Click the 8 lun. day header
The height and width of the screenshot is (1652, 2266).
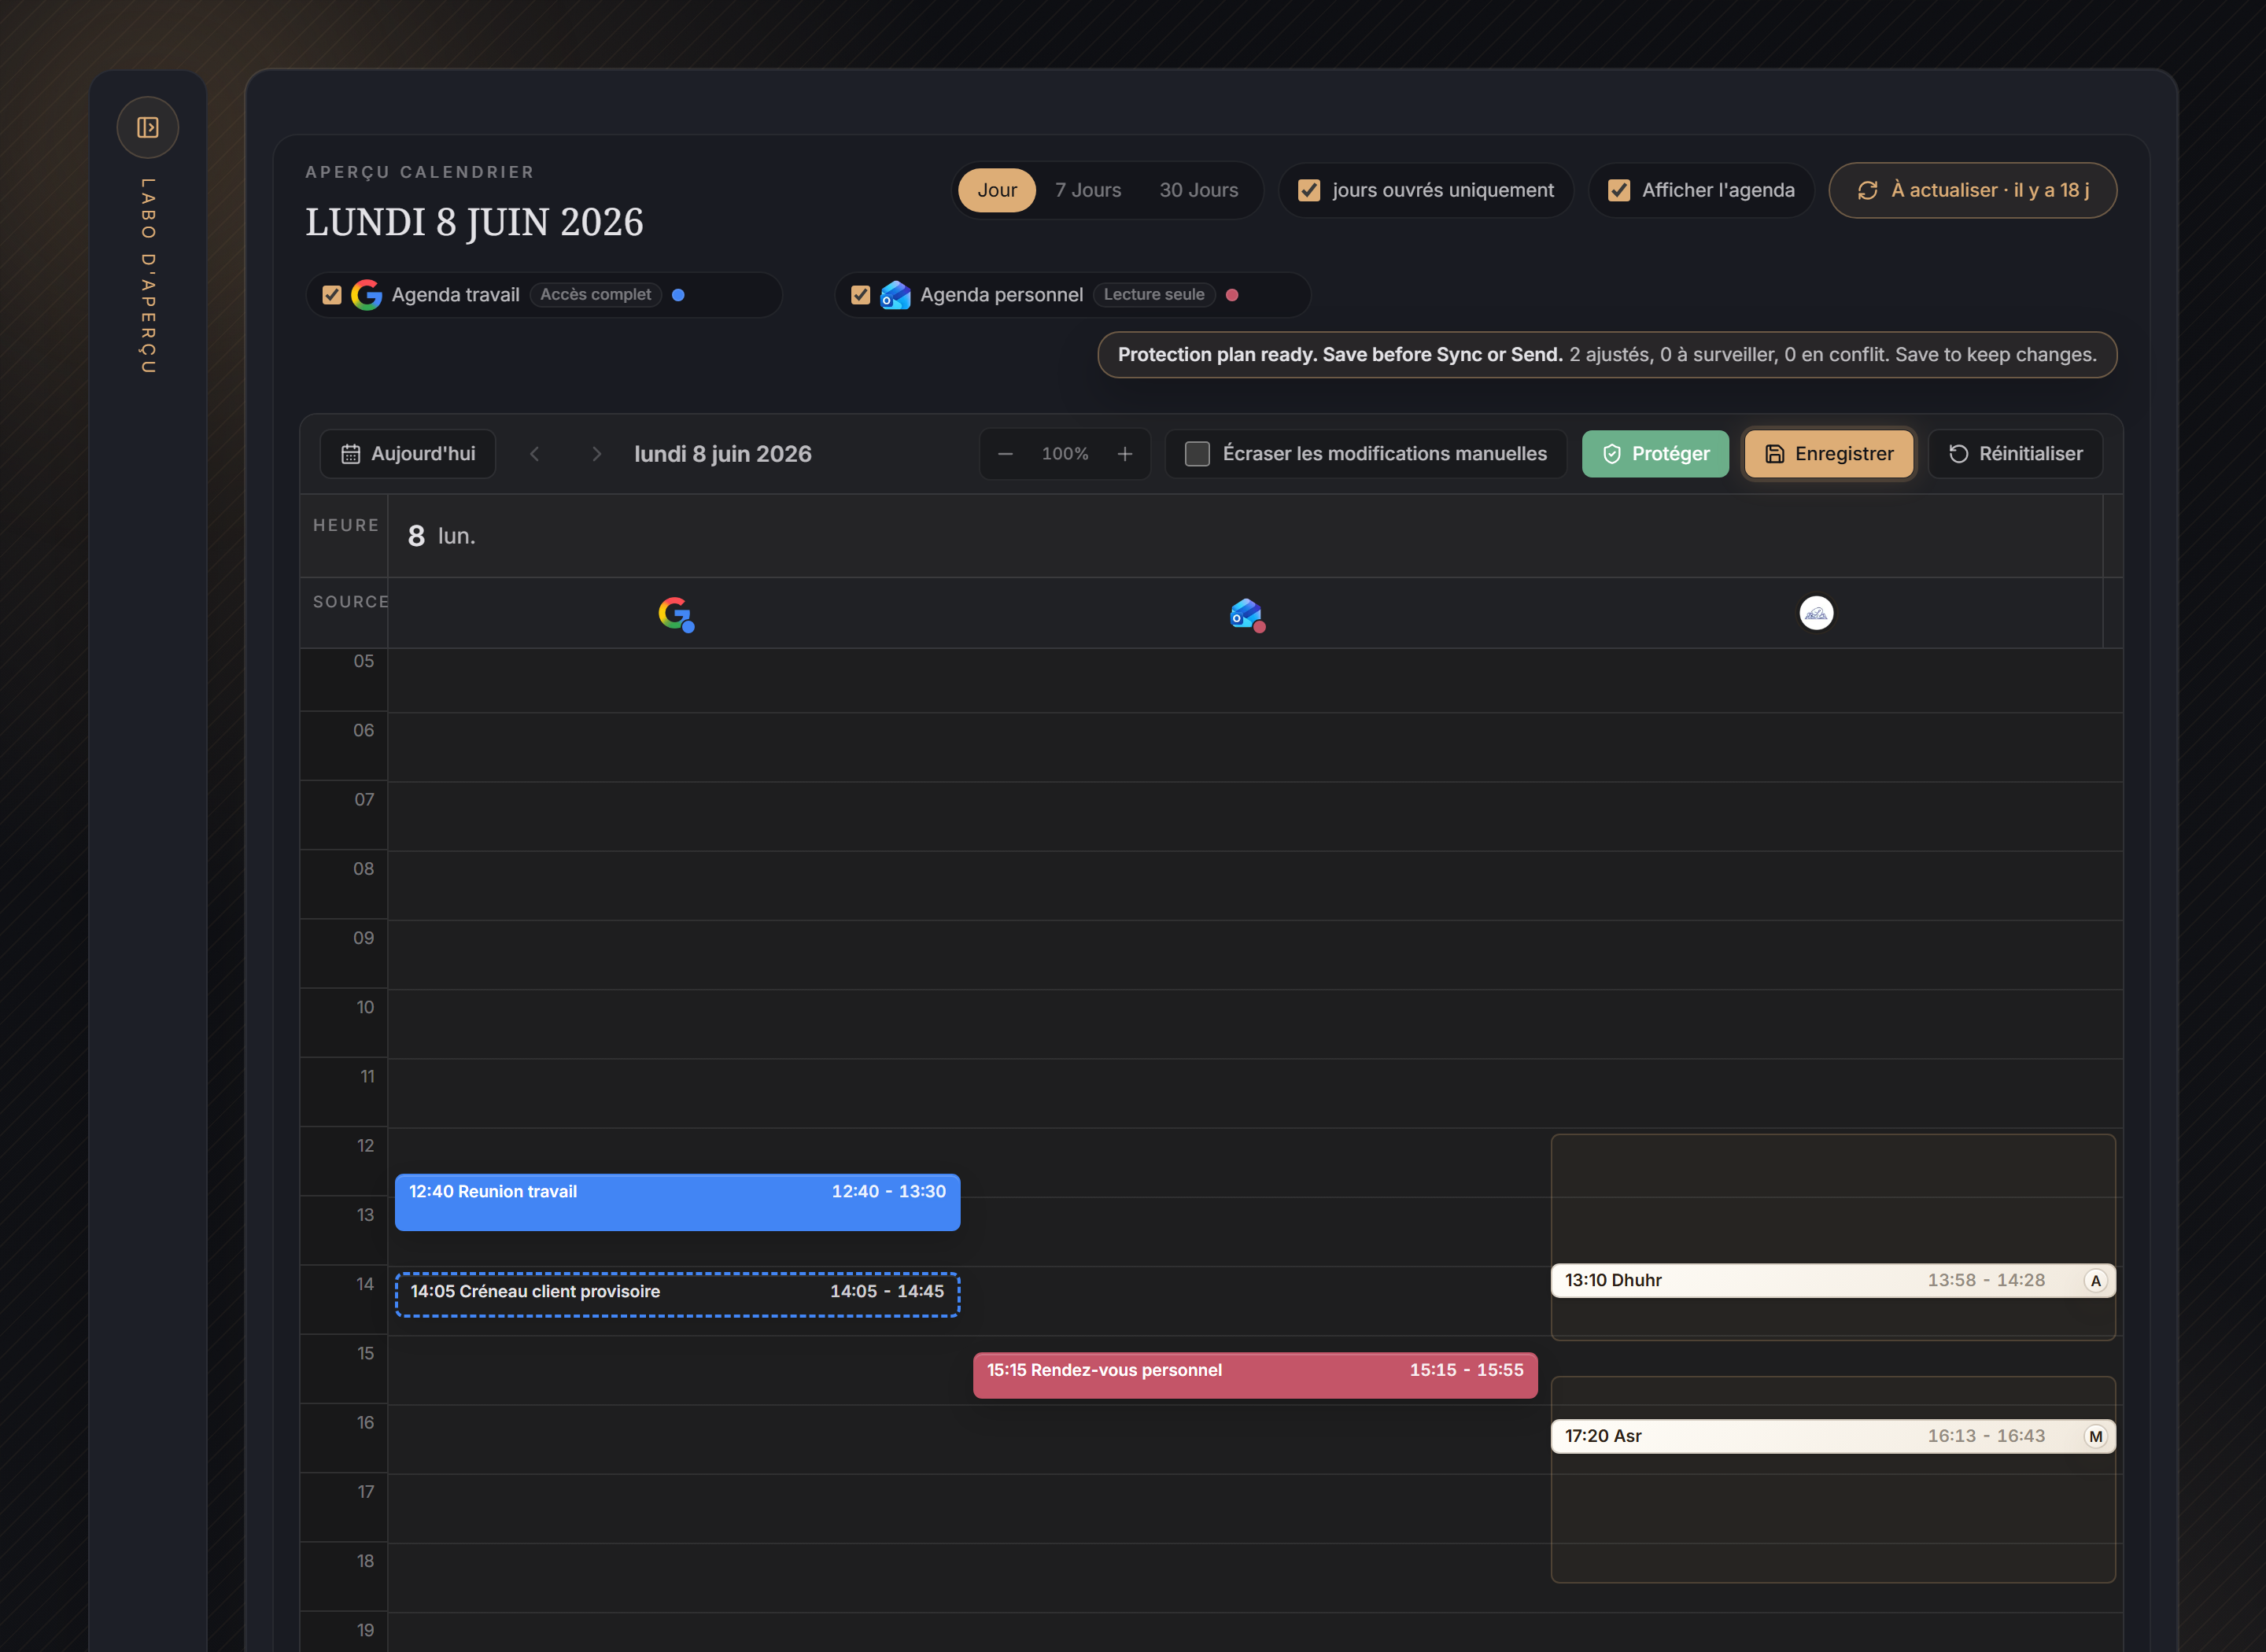pos(441,536)
